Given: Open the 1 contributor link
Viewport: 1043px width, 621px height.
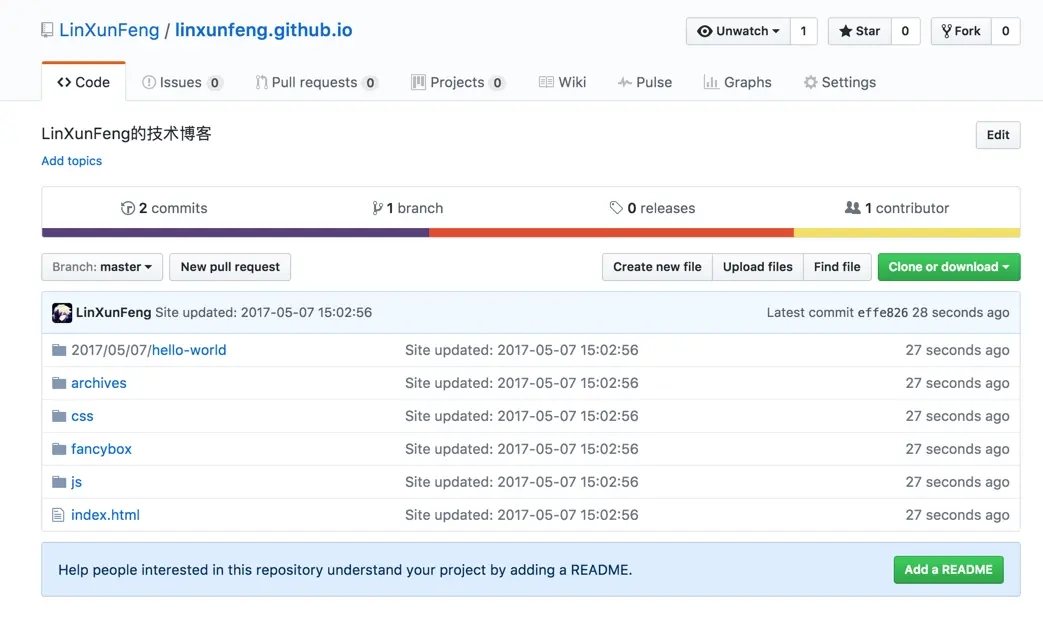Looking at the screenshot, I should 897,208.
